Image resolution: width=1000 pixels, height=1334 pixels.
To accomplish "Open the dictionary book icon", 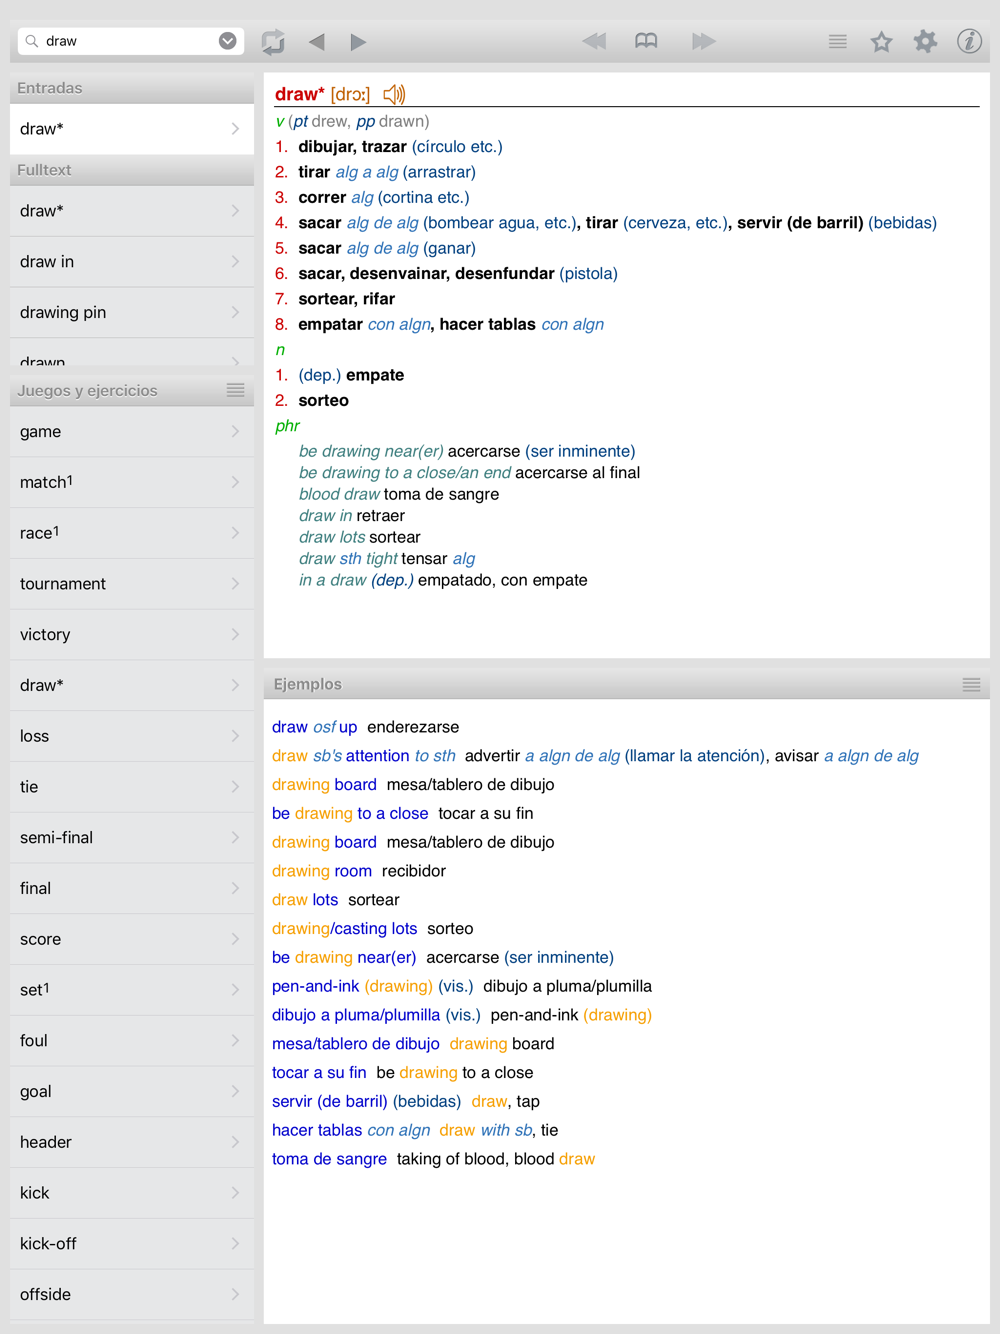I will (x=646, y=41).
